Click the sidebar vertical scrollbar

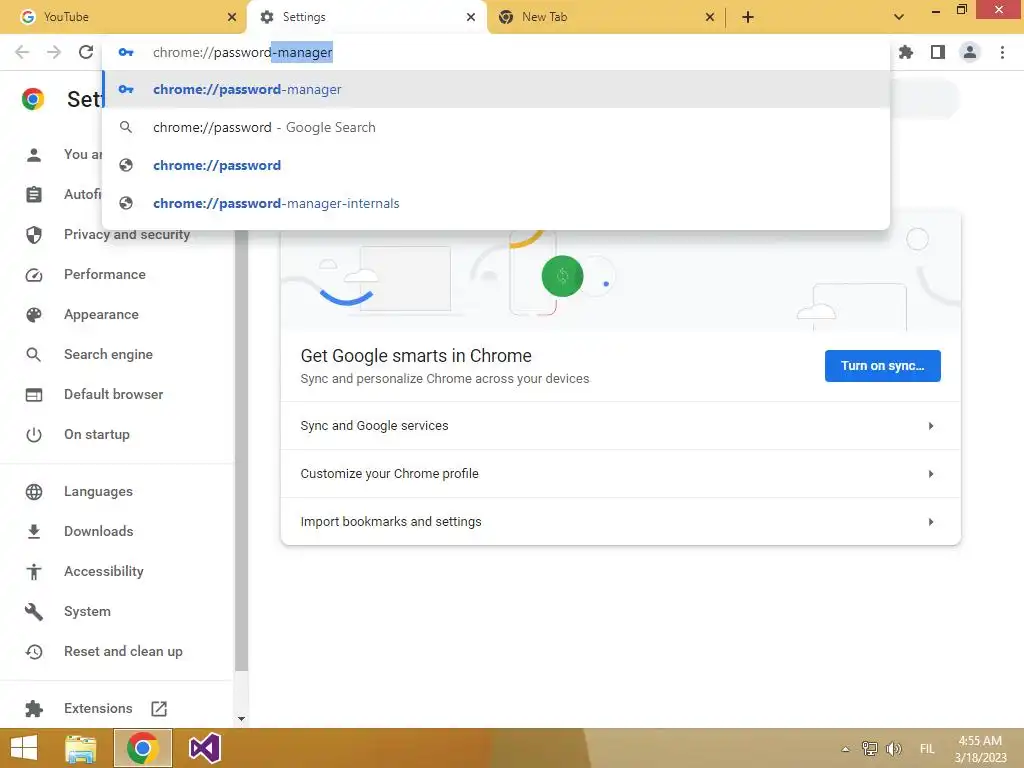(241, 451)
